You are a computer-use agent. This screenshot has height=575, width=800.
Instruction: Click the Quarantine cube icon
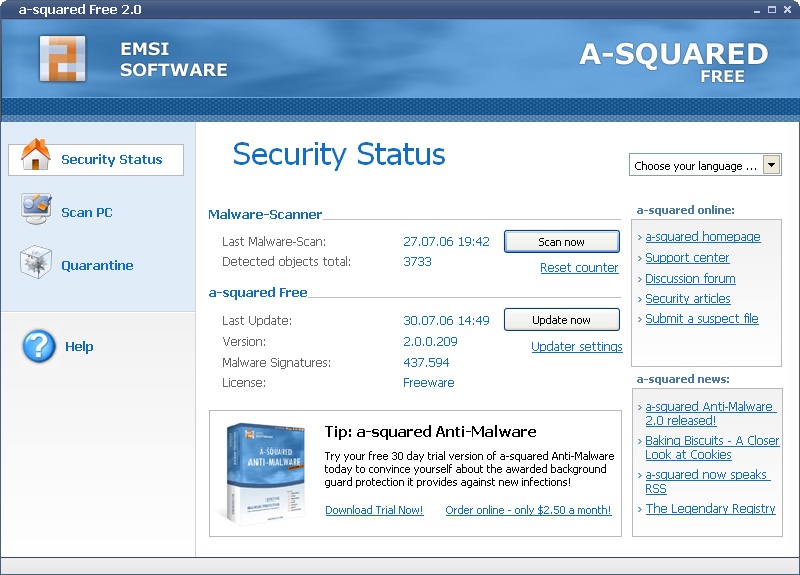pyautogui.click(x=36, y=262)
